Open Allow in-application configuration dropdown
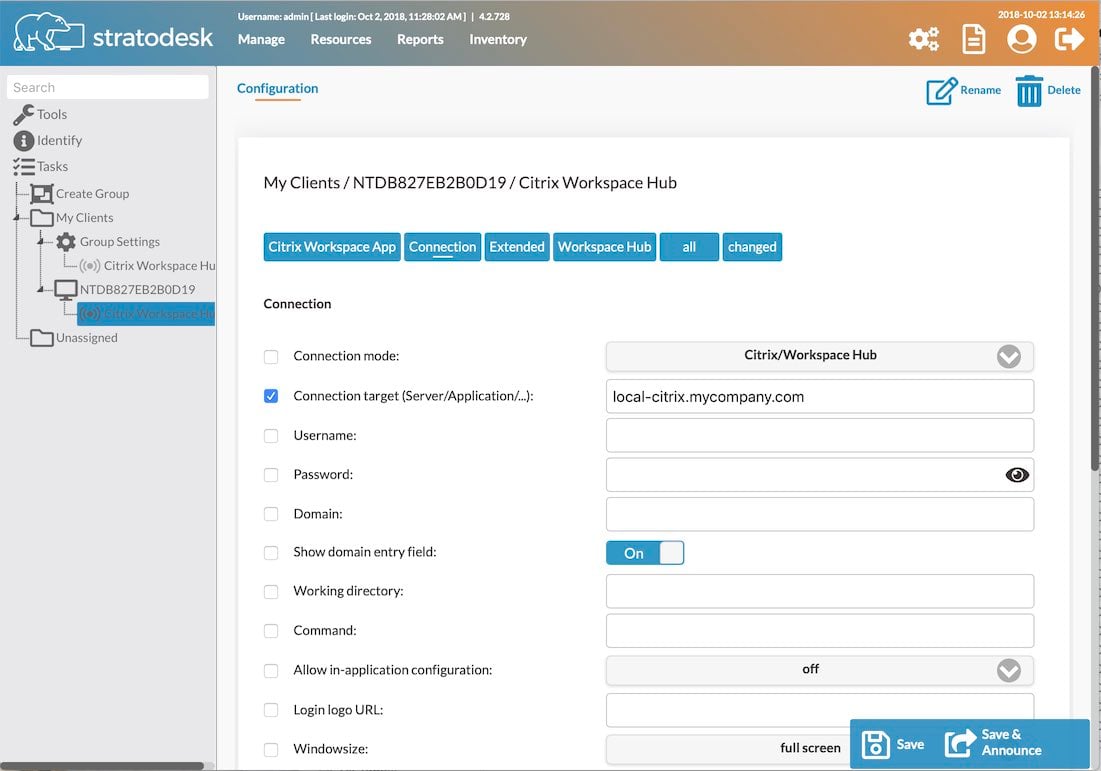Image resolution: width=1101 pixels, height=771 pixels. [819, 671]
